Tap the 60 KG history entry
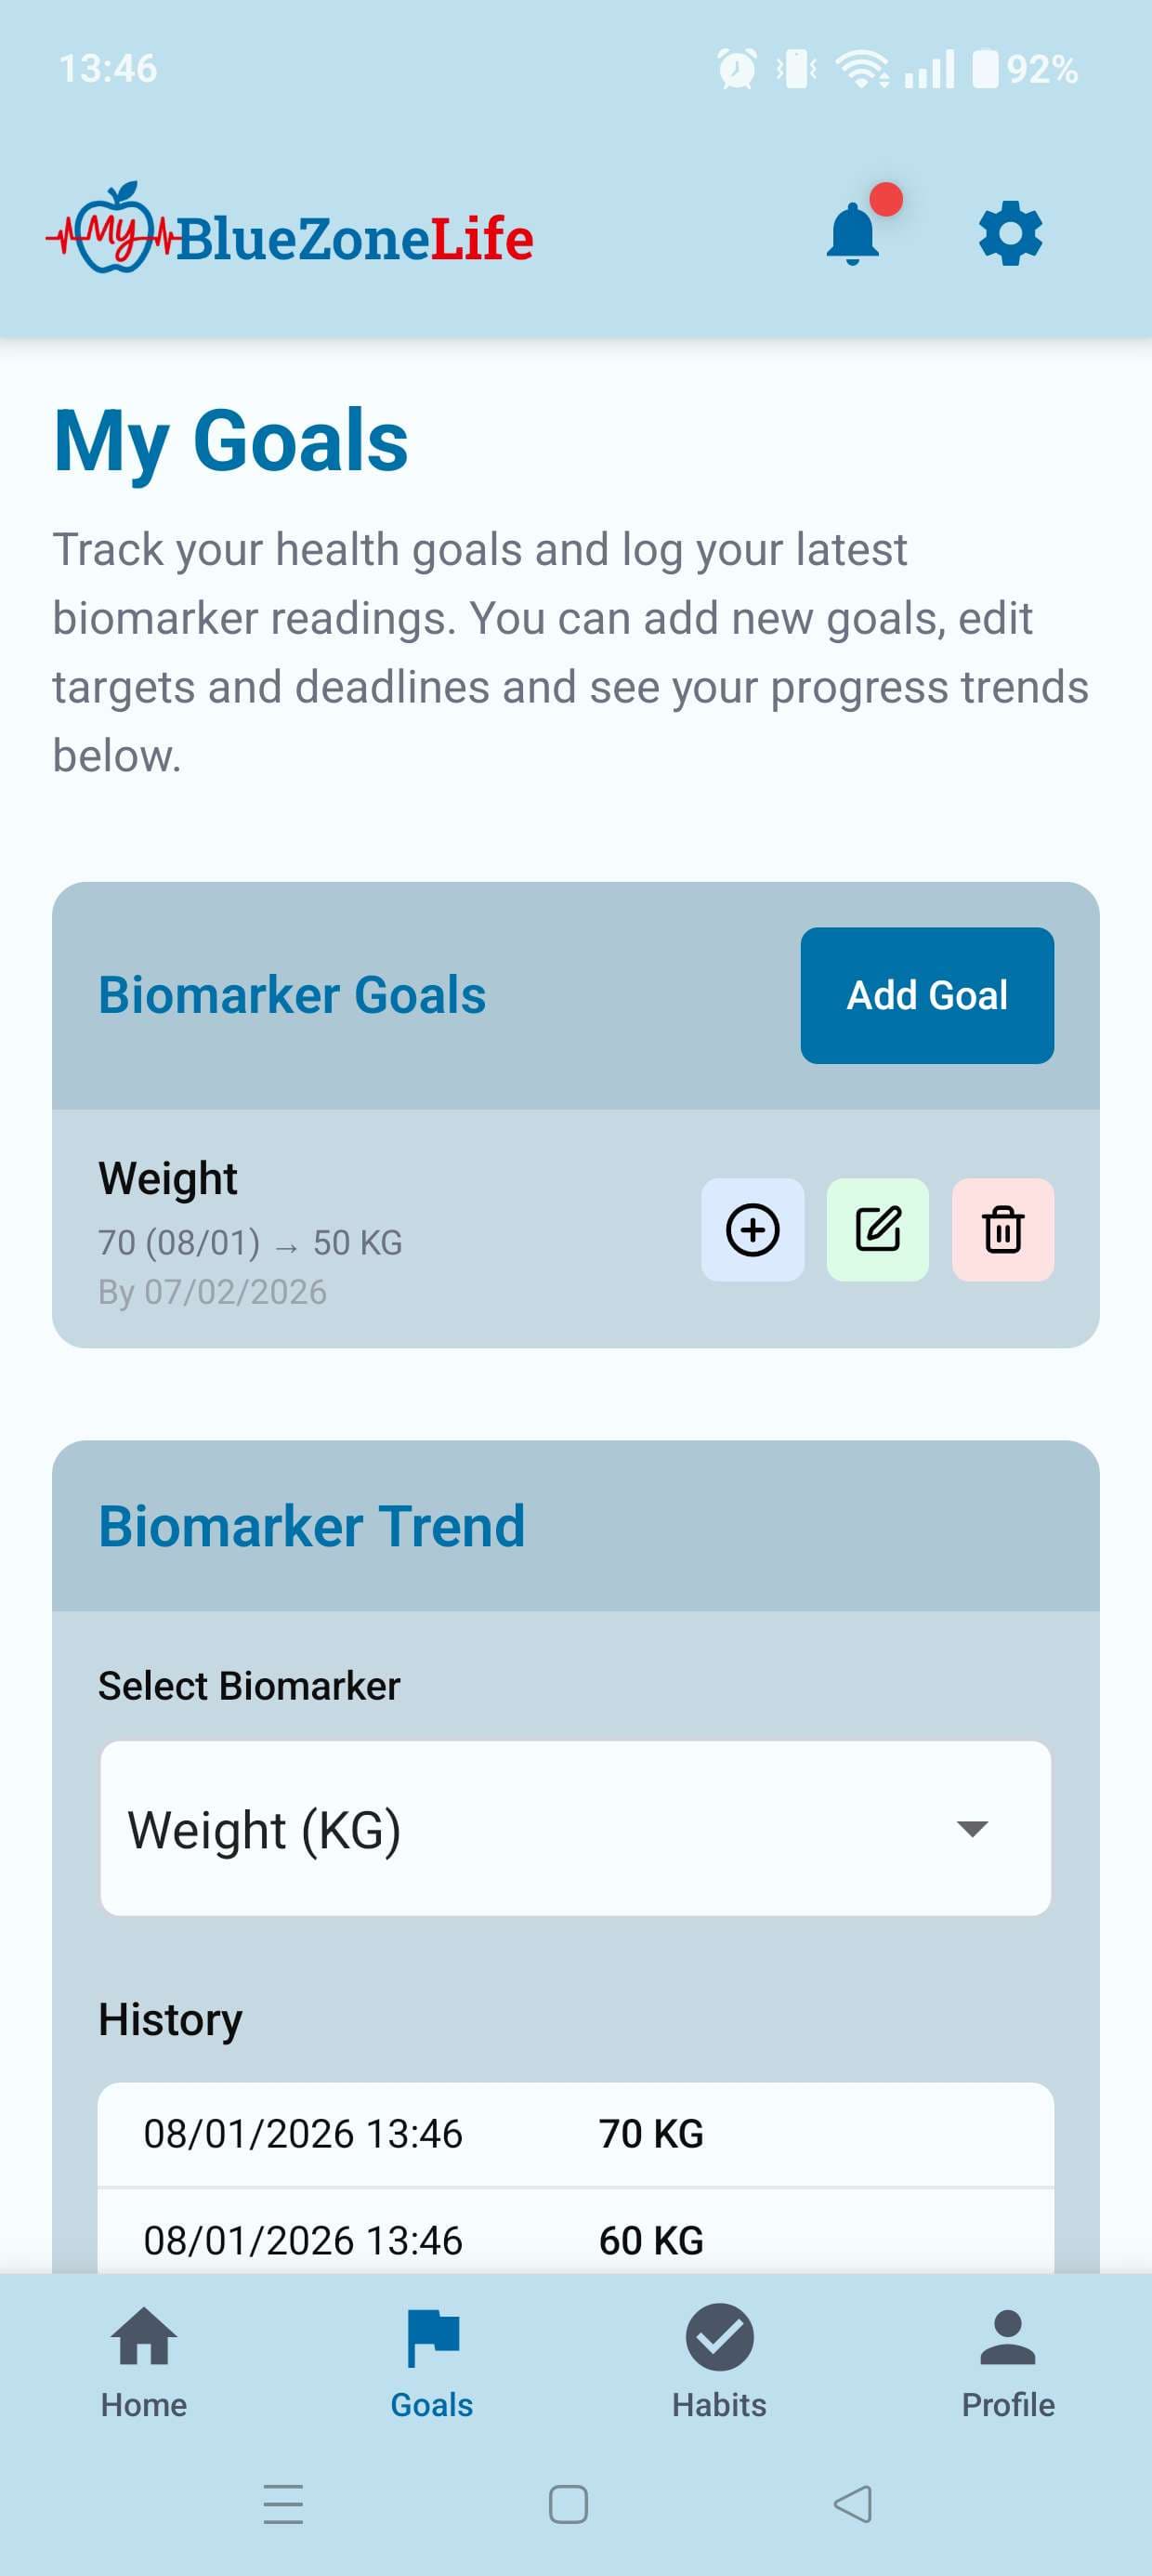The image size is (1152, 2576). click(575, 2240)
